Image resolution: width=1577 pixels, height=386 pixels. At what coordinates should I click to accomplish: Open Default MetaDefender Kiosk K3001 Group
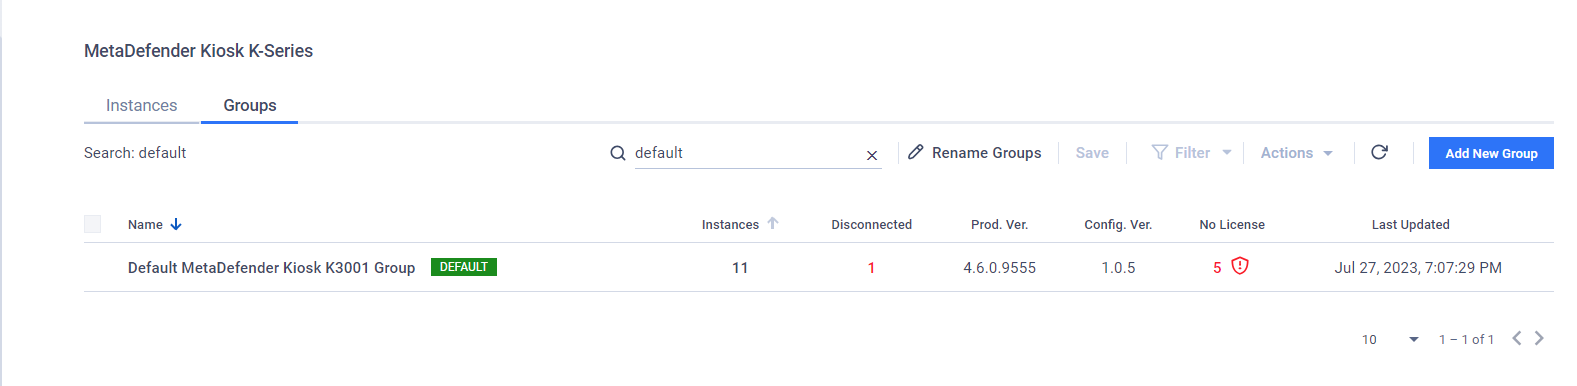coord(271,268)
